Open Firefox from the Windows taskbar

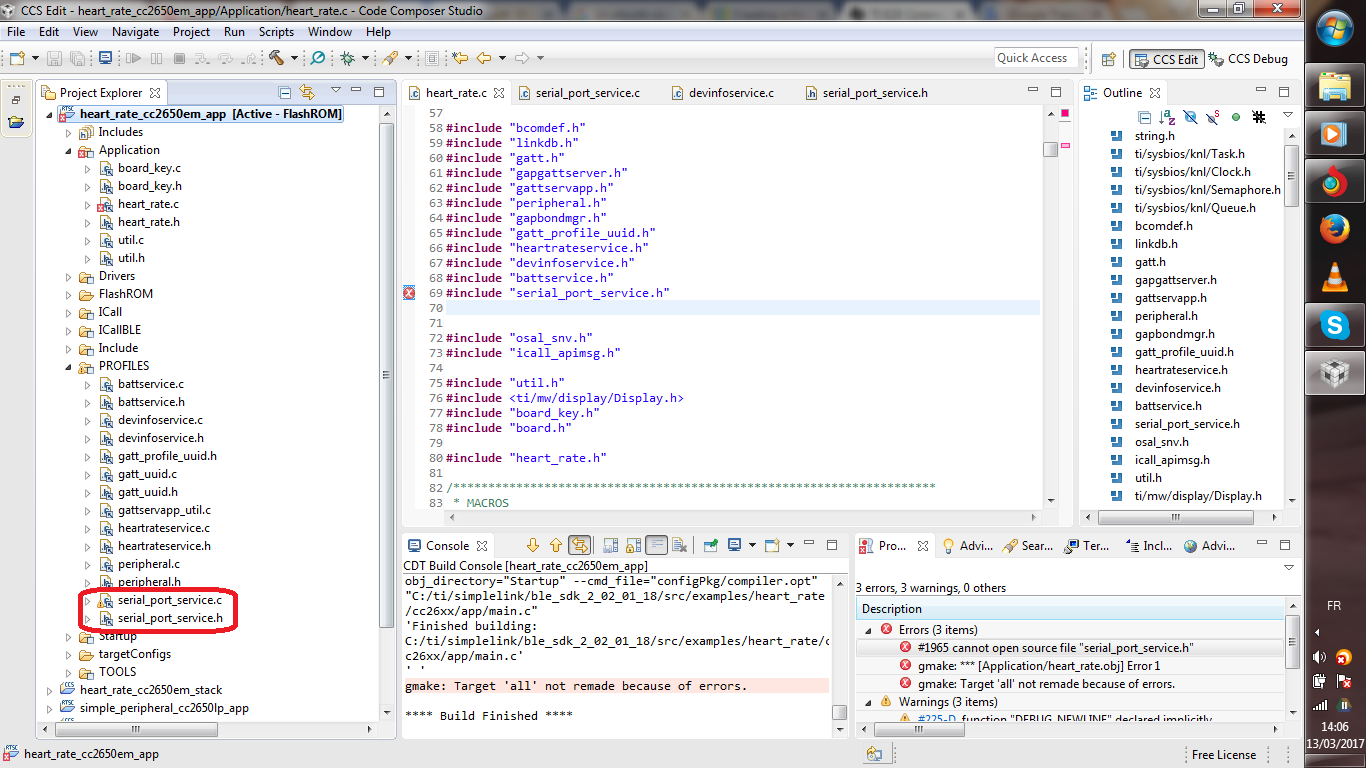[1334, 230]
